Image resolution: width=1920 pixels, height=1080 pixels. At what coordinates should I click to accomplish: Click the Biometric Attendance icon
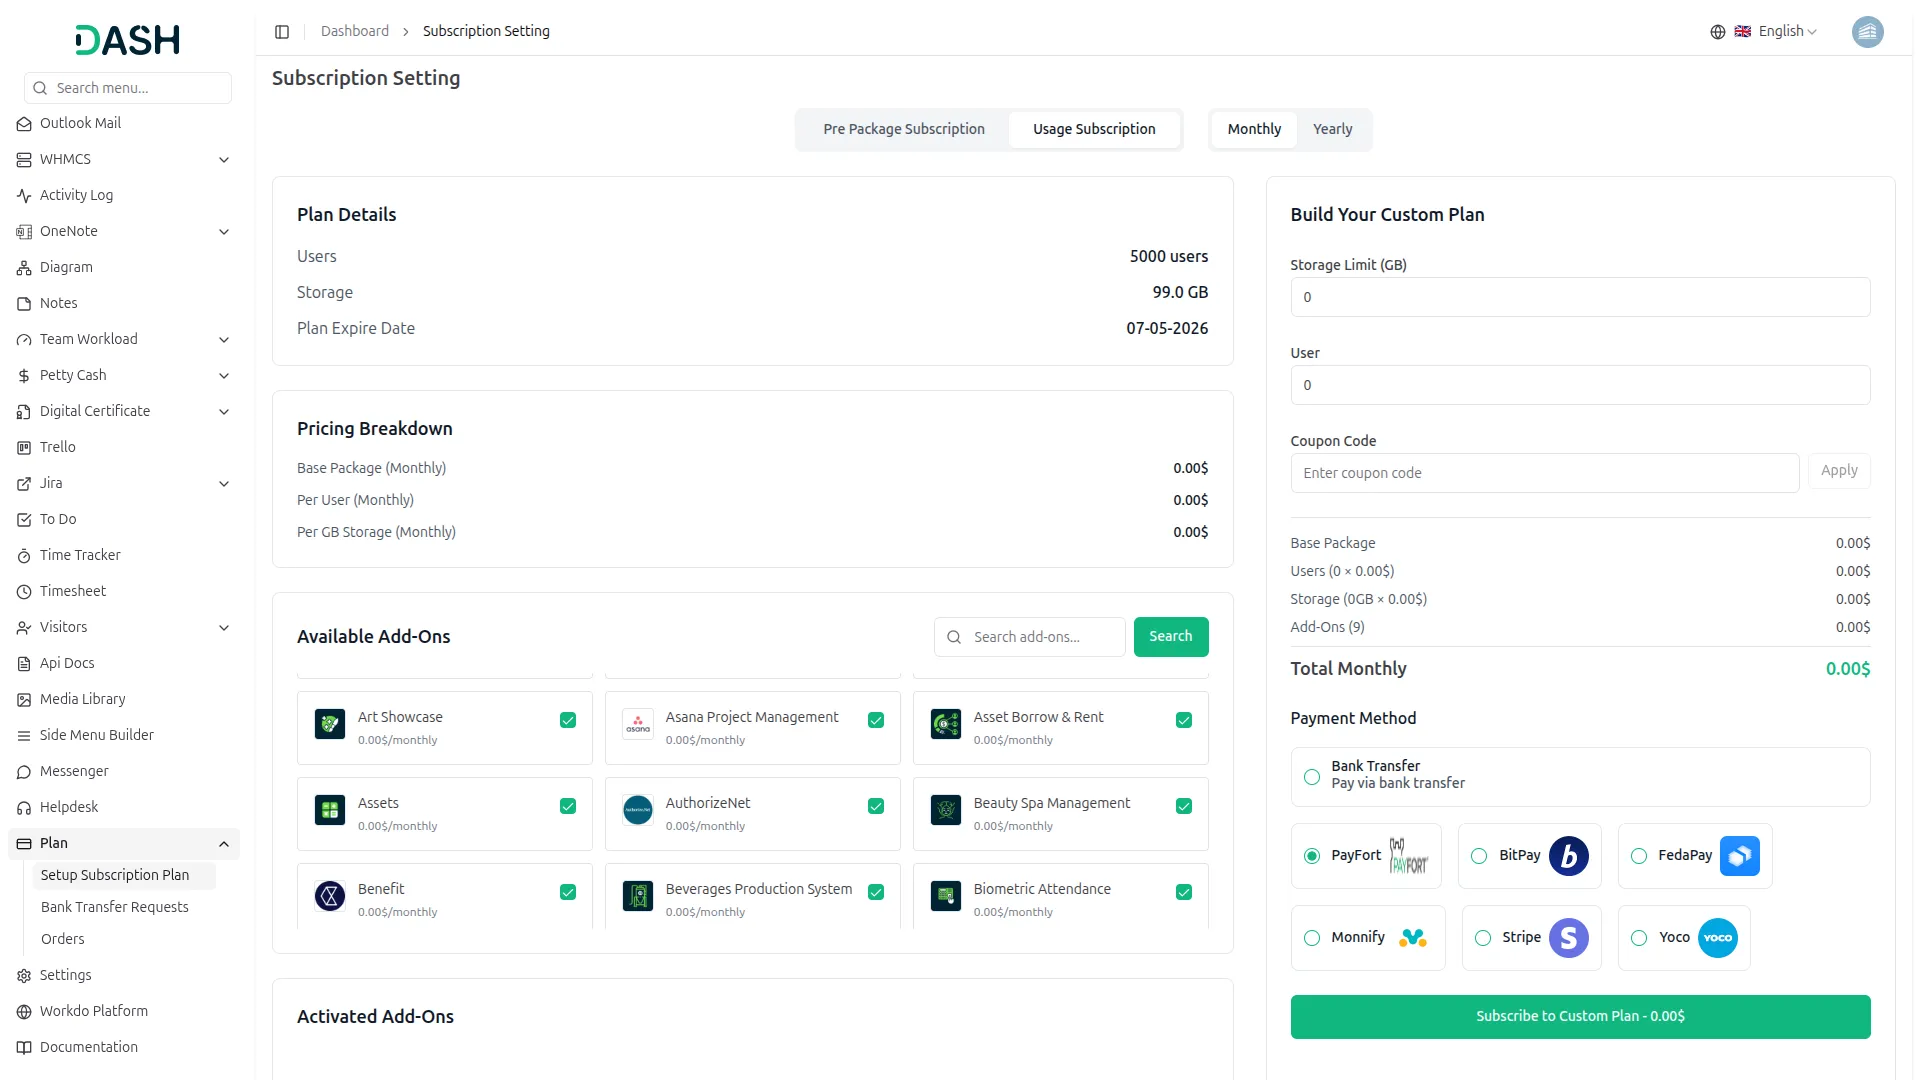(x=946, y=896)
